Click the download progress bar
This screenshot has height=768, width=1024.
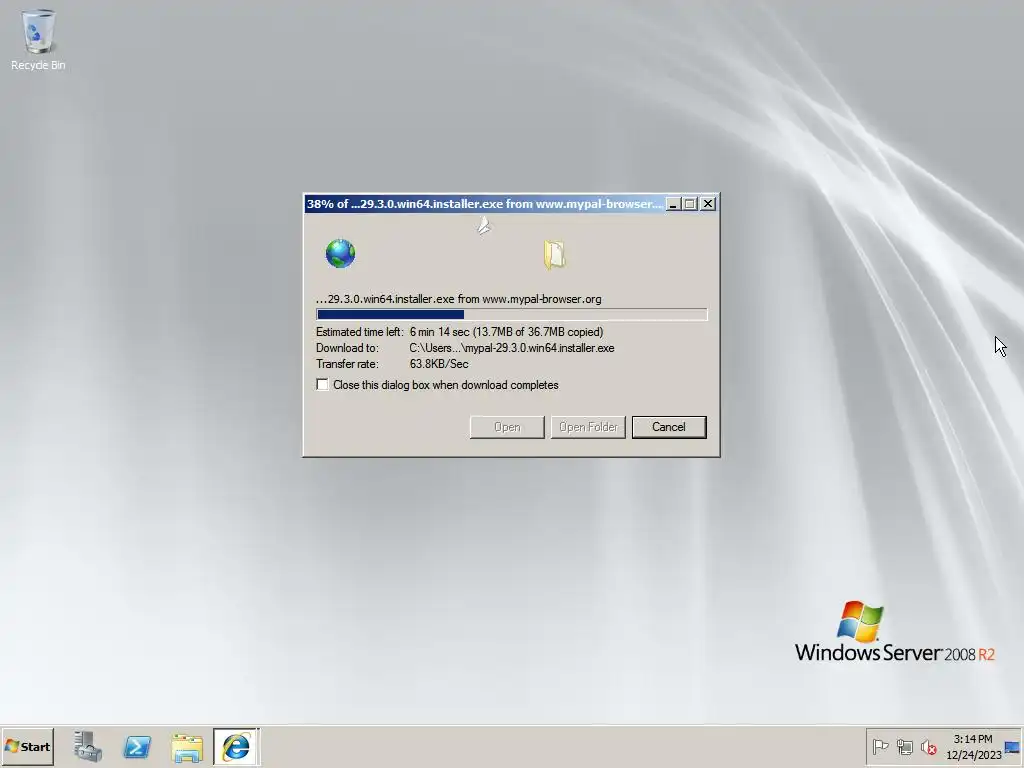tap(511, 315)
